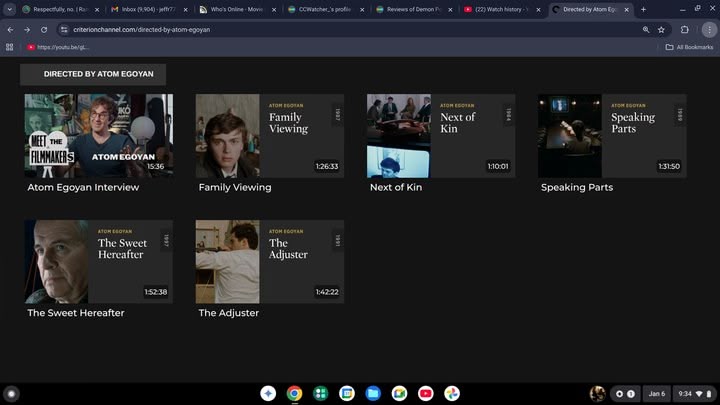Reload the current page
Screen dimensions: 720x405
tap(45, 29)
